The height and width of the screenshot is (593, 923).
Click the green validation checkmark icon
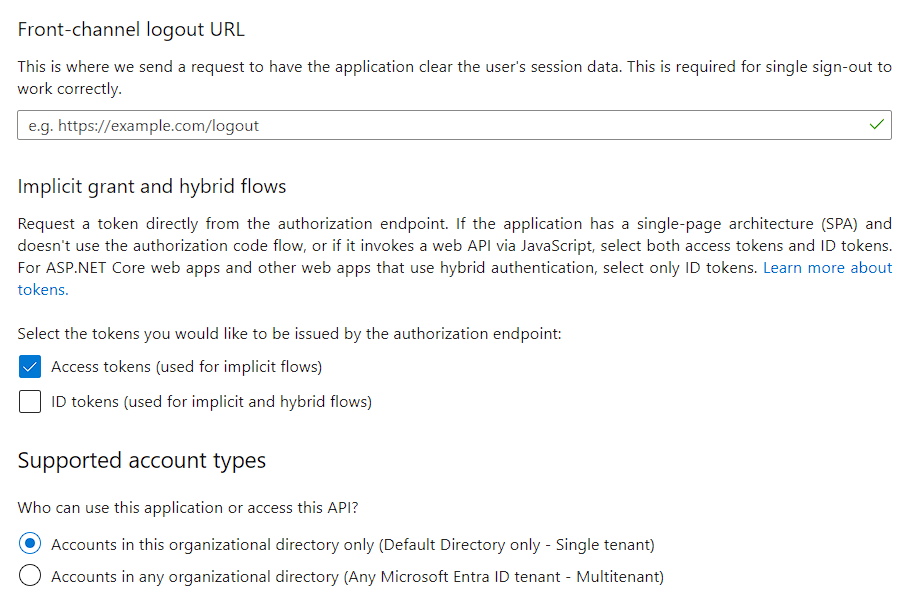tap(876, 125)
